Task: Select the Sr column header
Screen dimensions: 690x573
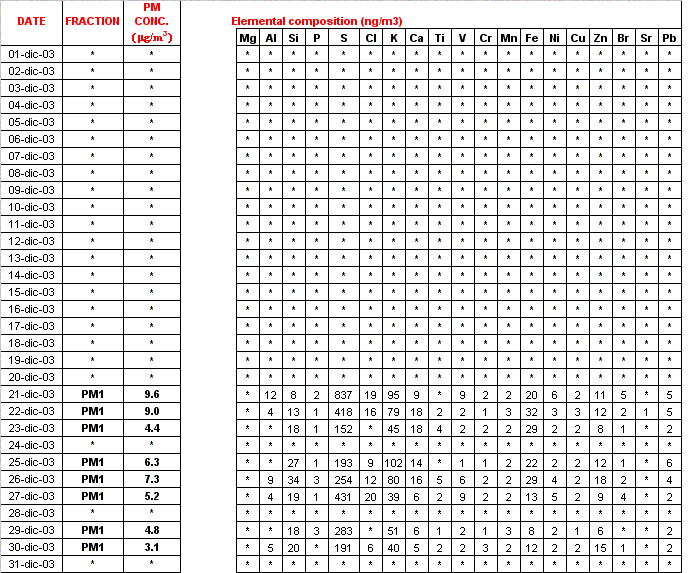Action: coord(646,38)
